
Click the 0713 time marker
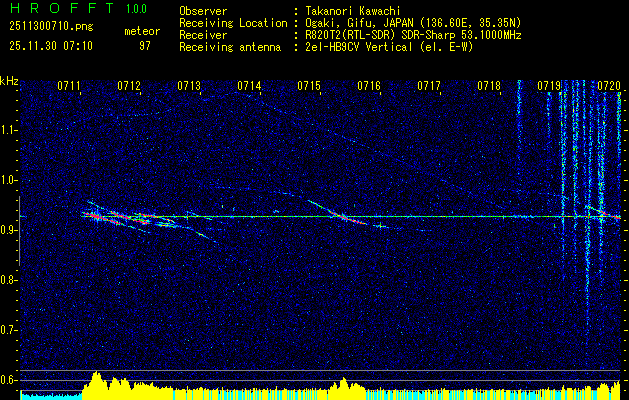pos(189,86)
